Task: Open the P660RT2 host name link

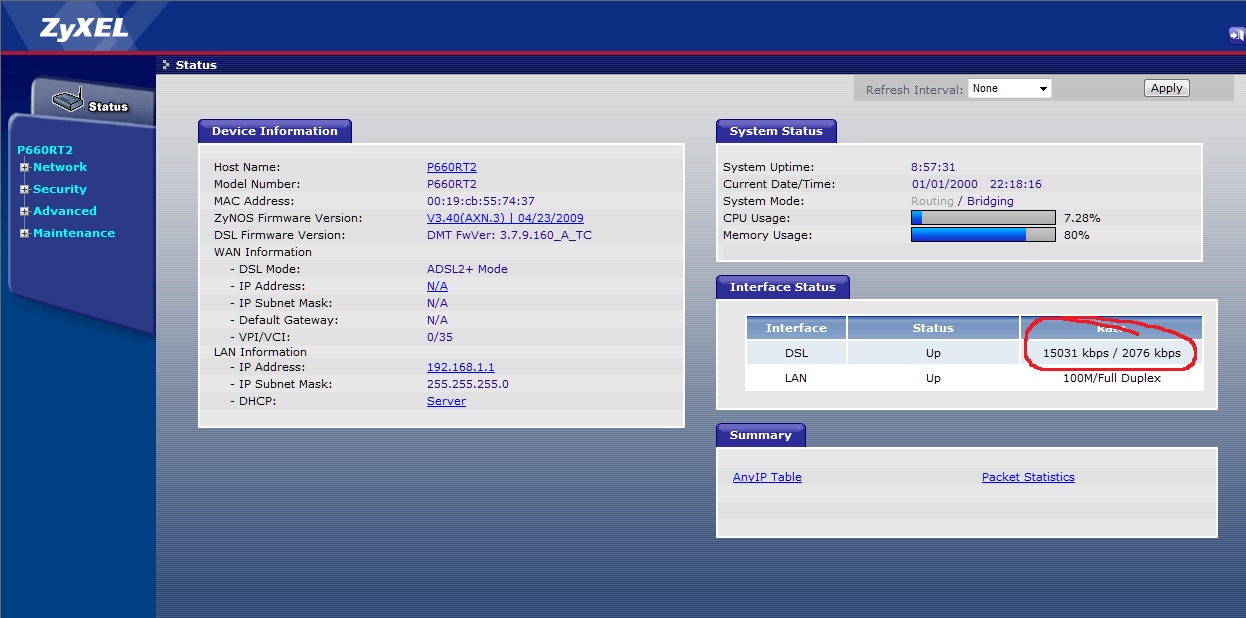Action: [x=452, y=167]
